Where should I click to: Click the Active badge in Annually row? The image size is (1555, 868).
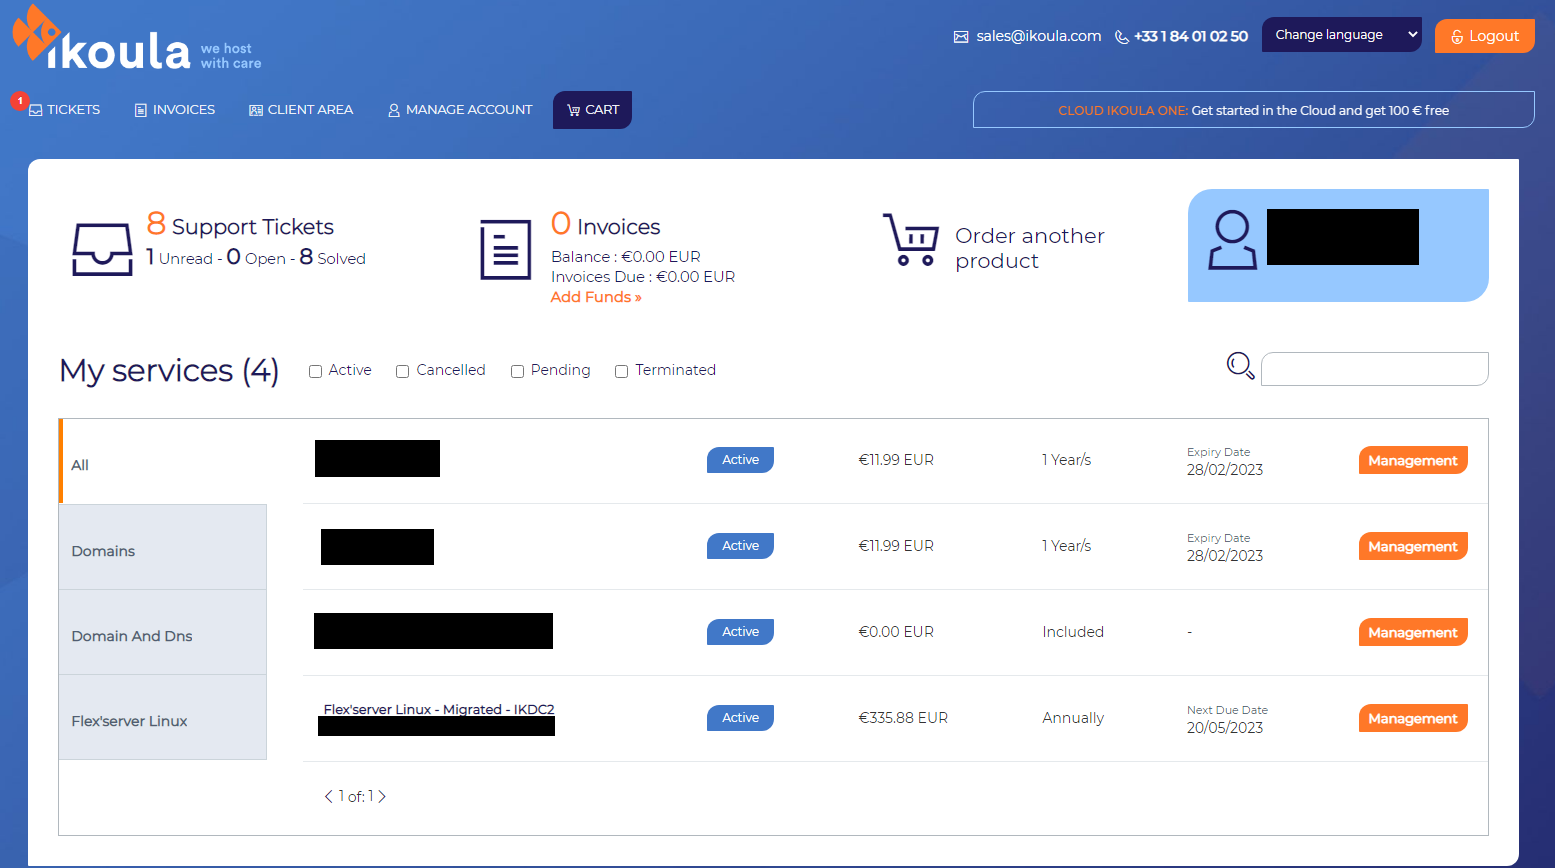point(741,718)
